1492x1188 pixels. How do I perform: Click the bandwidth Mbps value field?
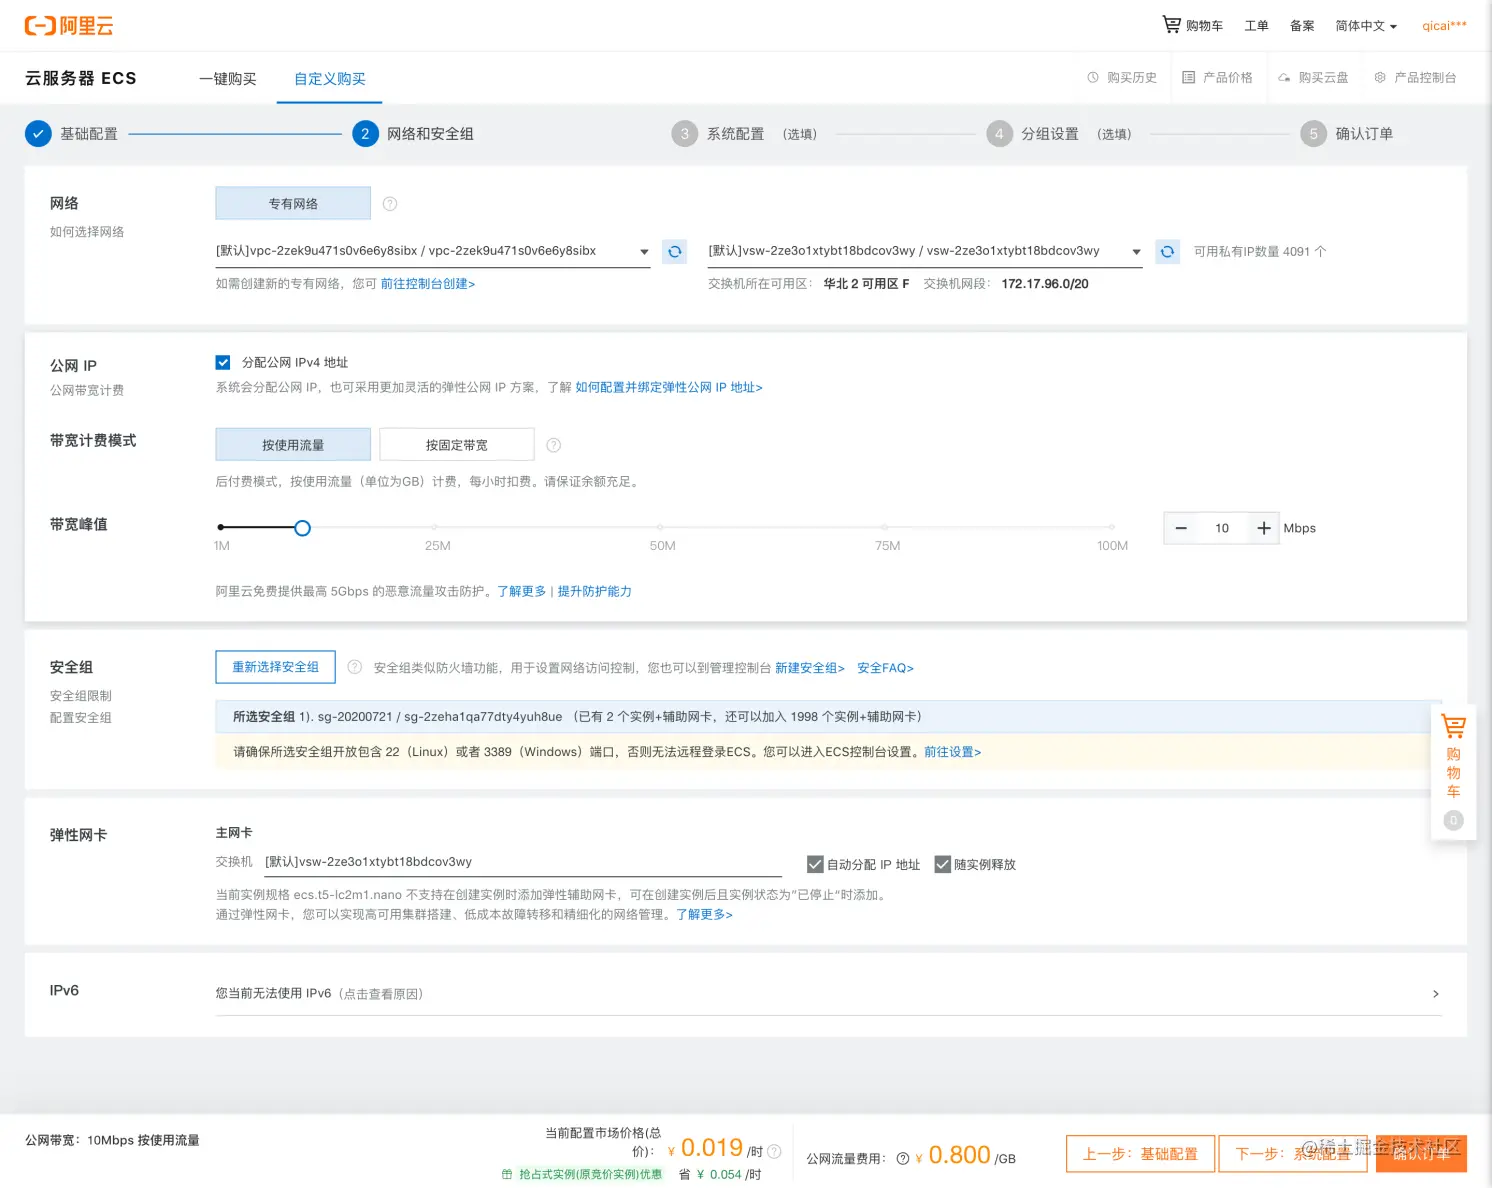[1222, 528]
